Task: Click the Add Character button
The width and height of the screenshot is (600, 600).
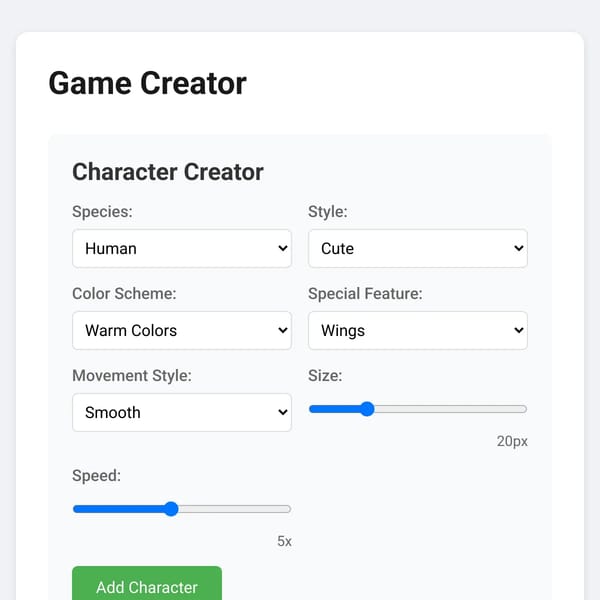Action: [147, 583]
